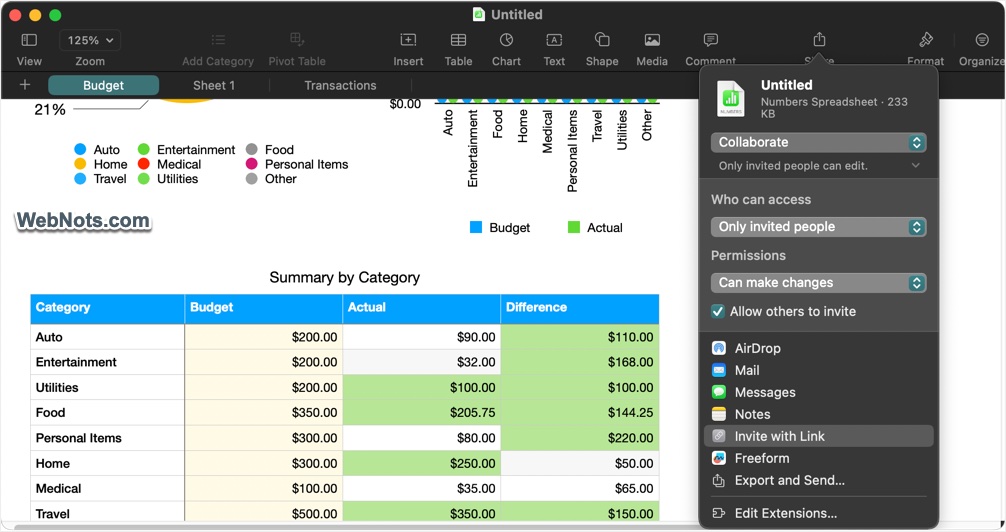Open the Chart toolbar icon
Viewport: 1006px width, 532px height.
coord(506,40)
